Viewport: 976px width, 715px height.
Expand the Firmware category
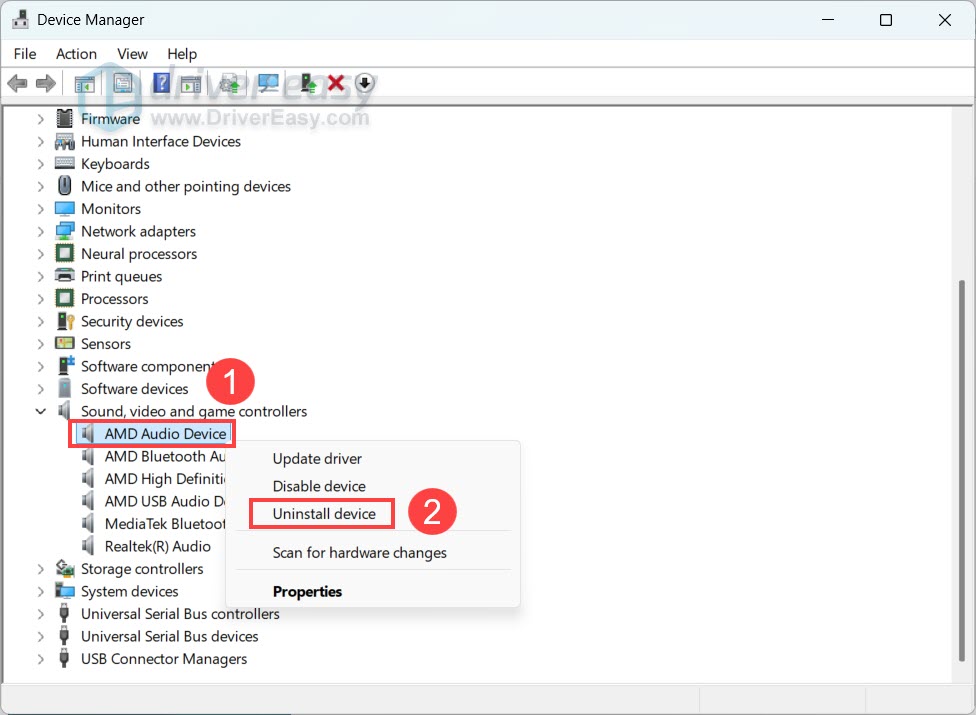tap(40, 118)
